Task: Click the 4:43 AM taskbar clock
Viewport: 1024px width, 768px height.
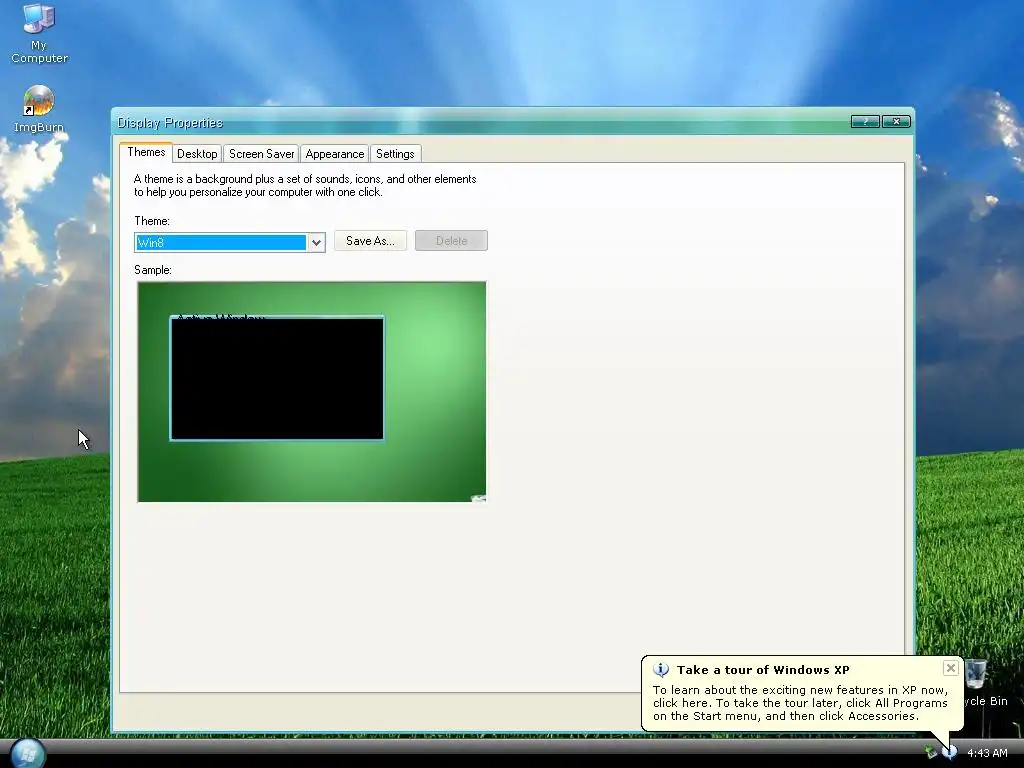Action: pyautogui.click(x=987, y=753)
